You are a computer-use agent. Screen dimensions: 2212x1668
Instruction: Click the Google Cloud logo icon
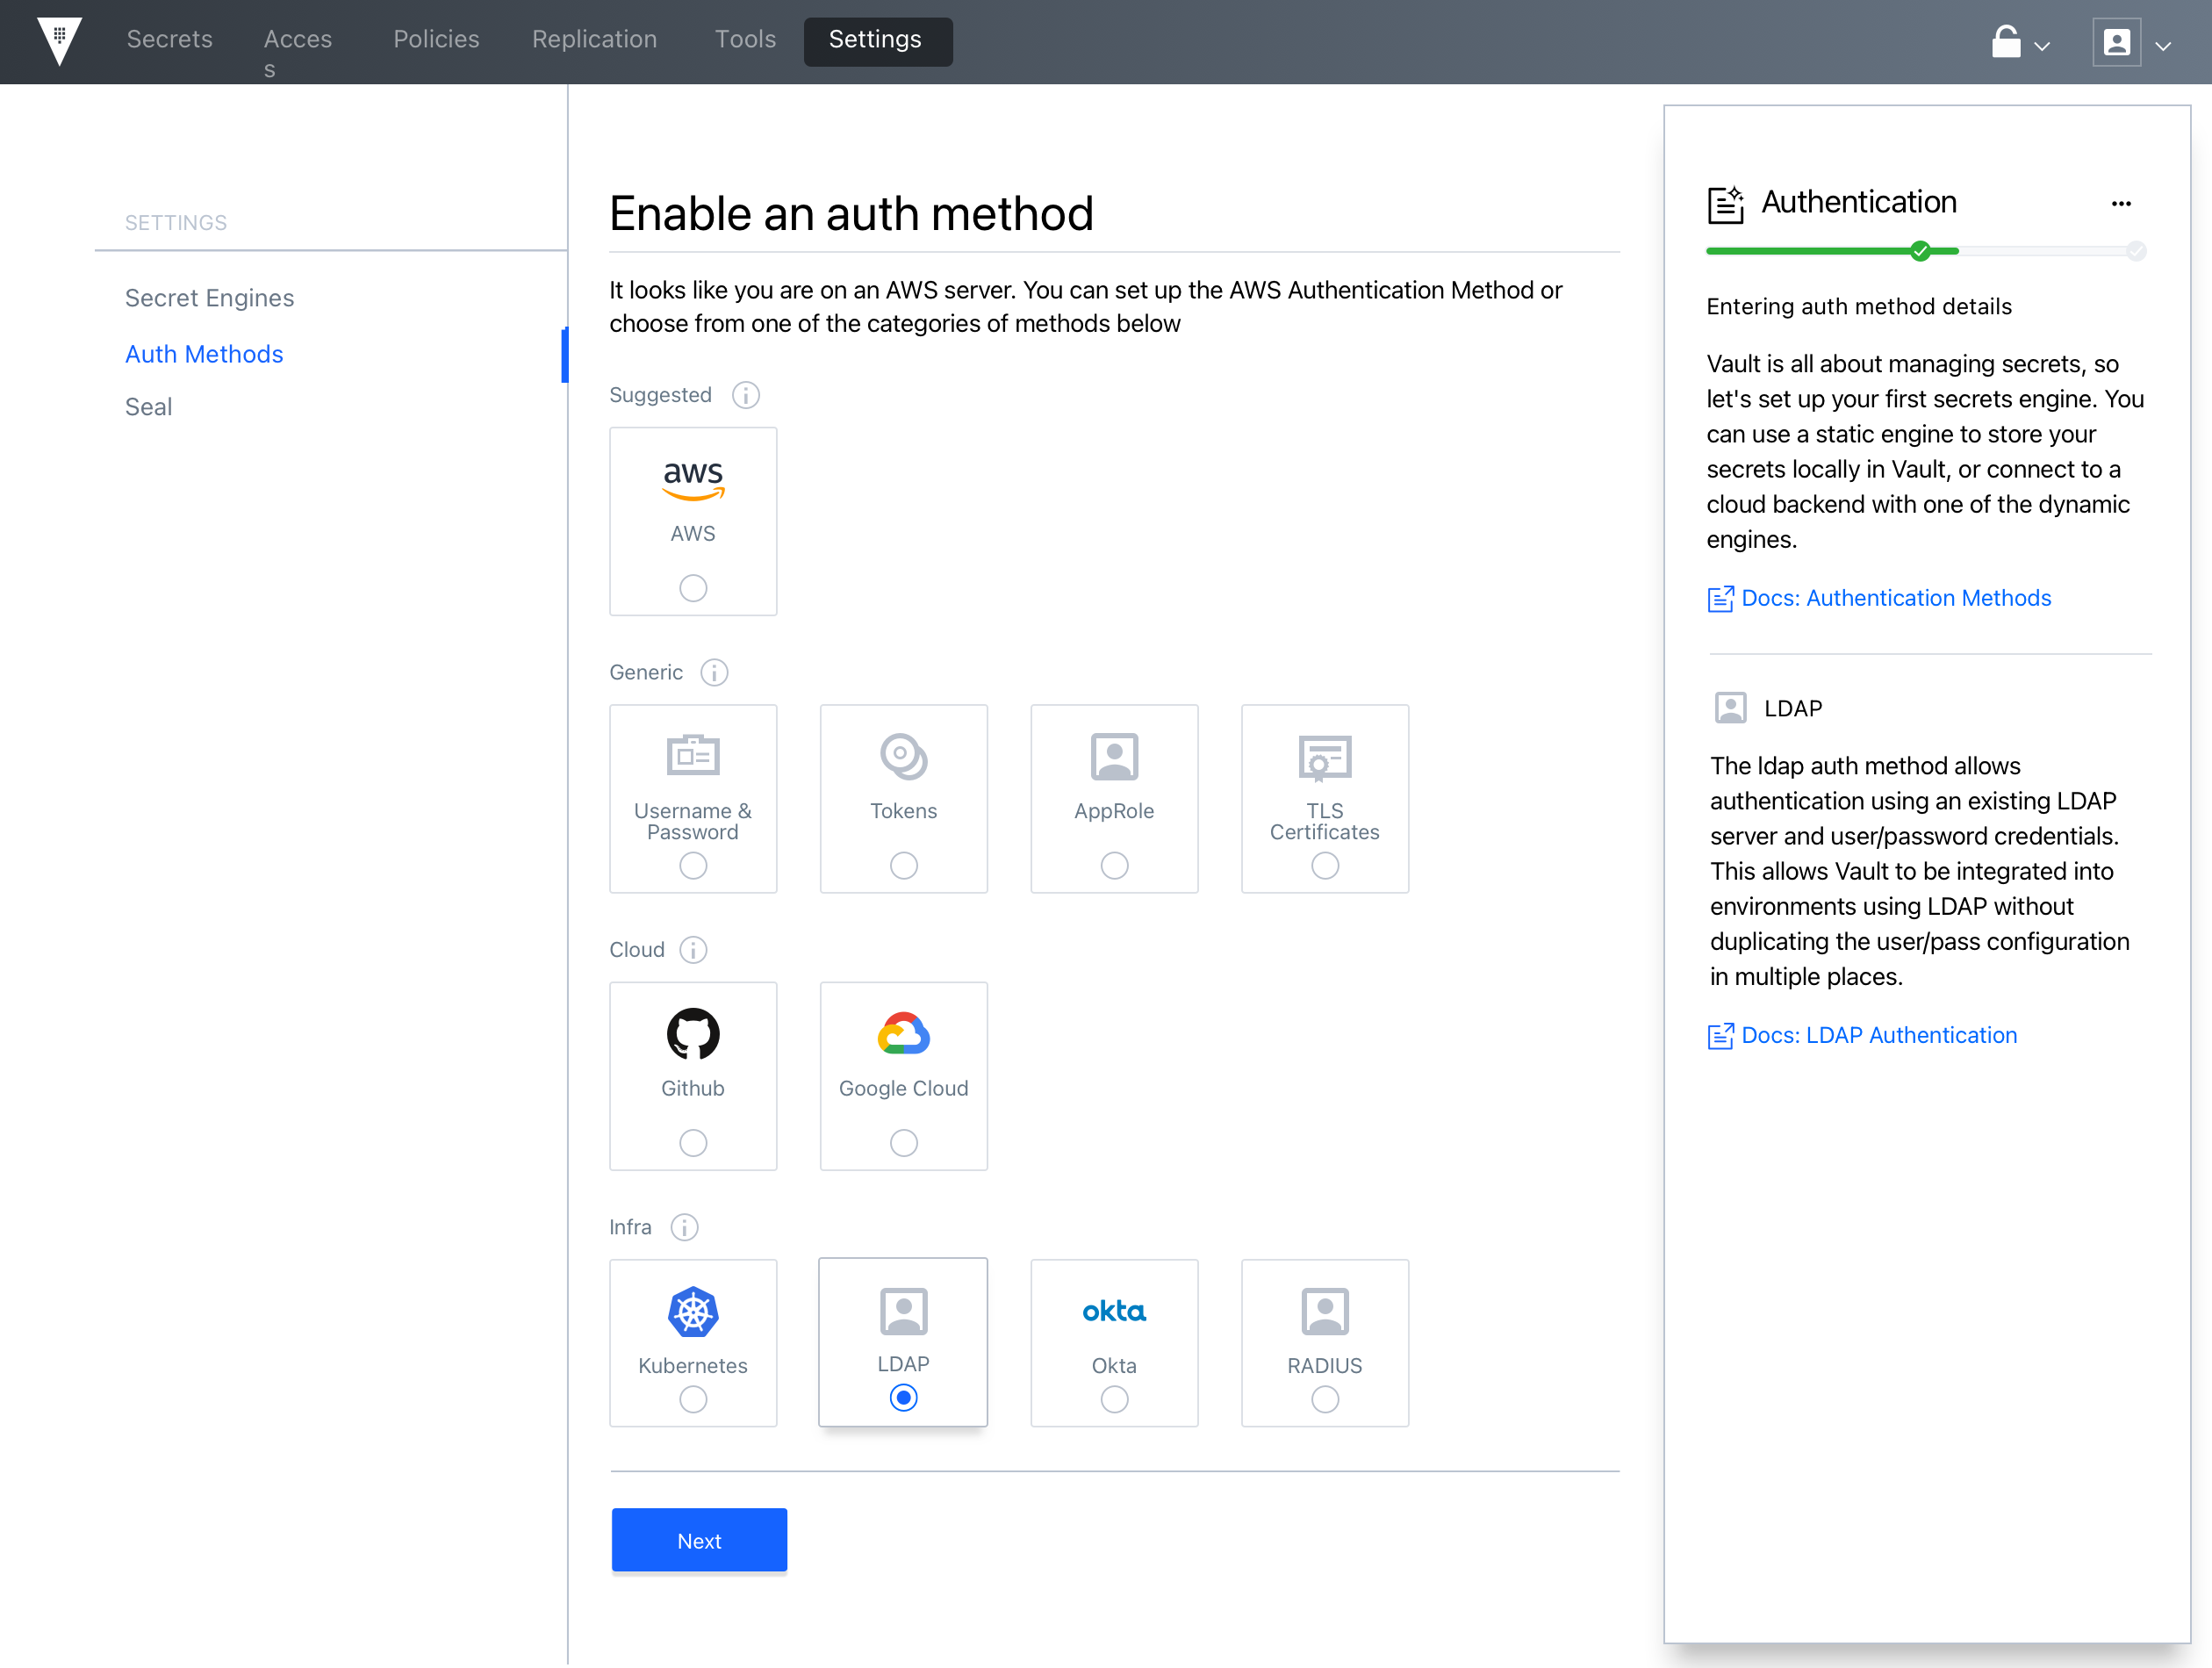coord(904,1034)
